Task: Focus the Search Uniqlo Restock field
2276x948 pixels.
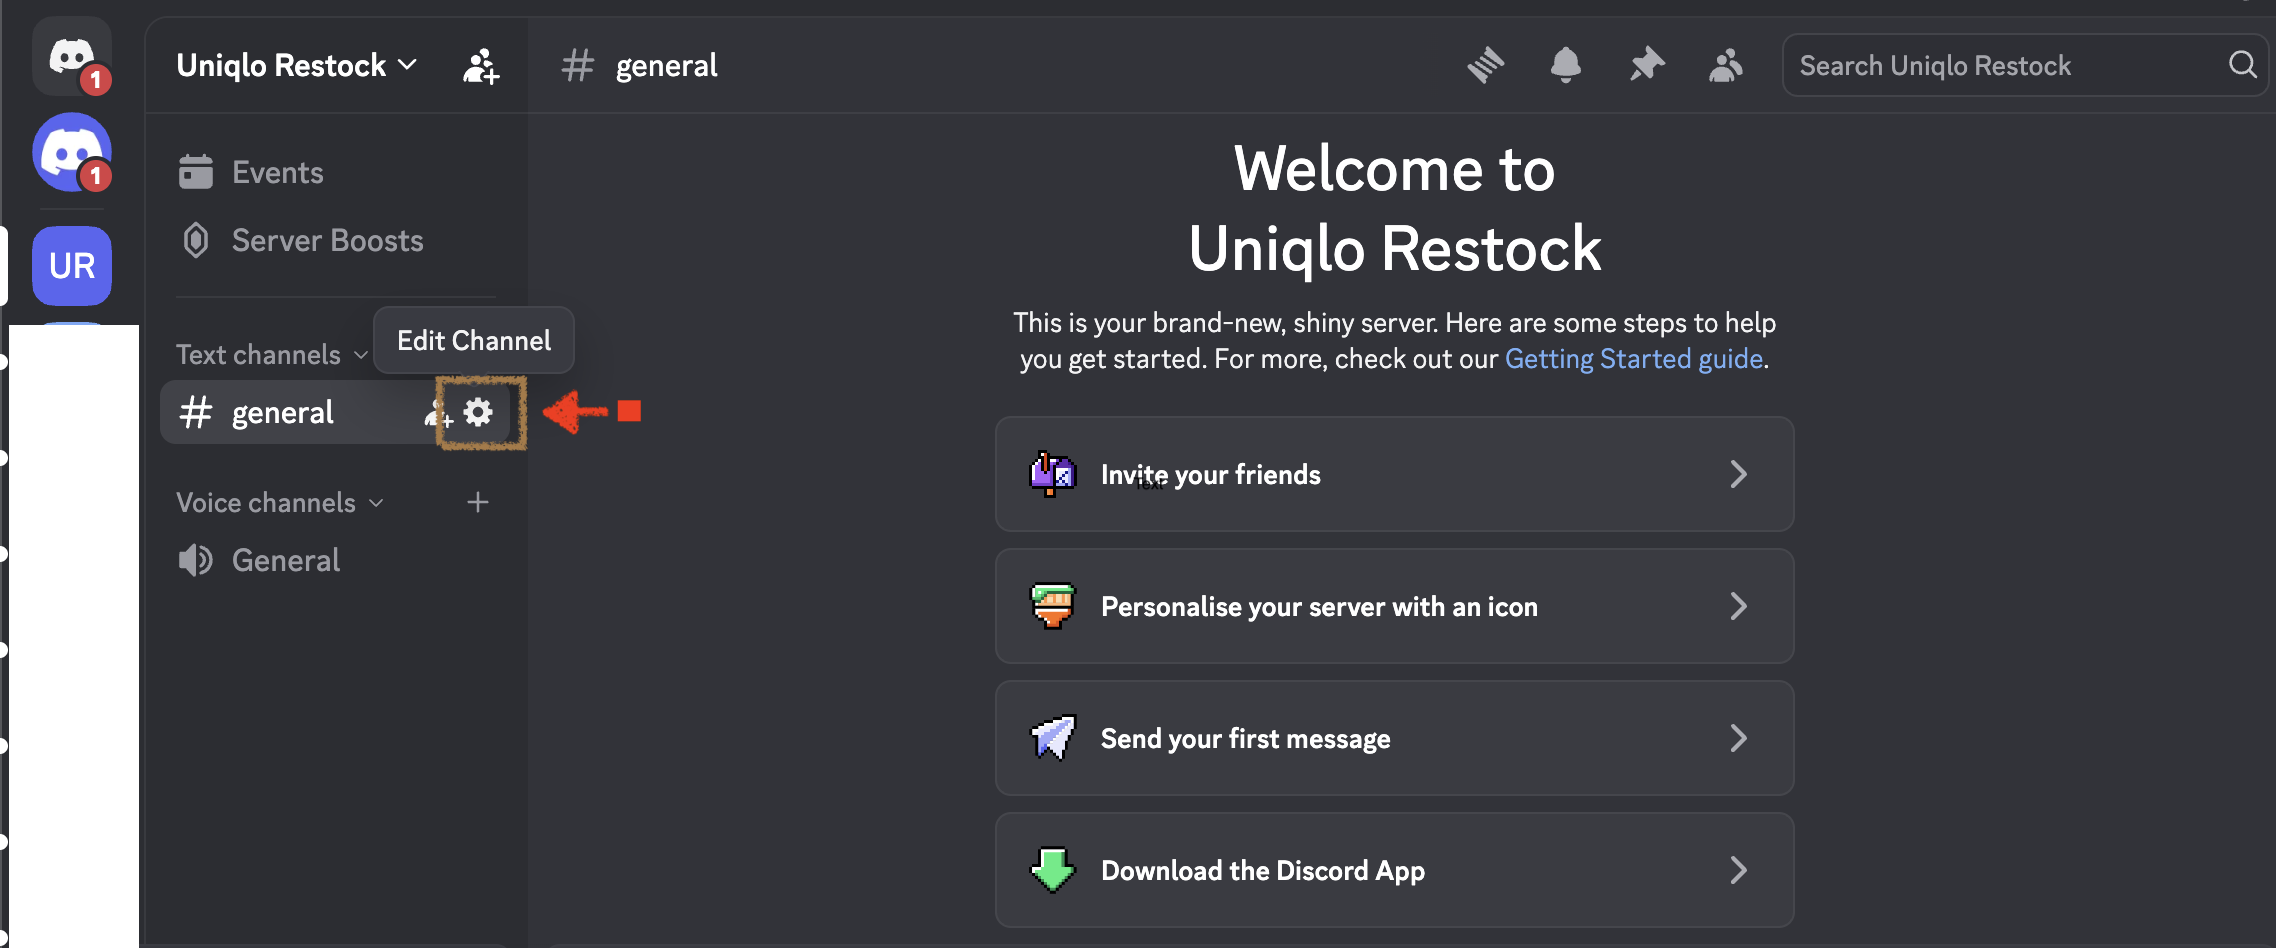Action: coord(2025,66)
